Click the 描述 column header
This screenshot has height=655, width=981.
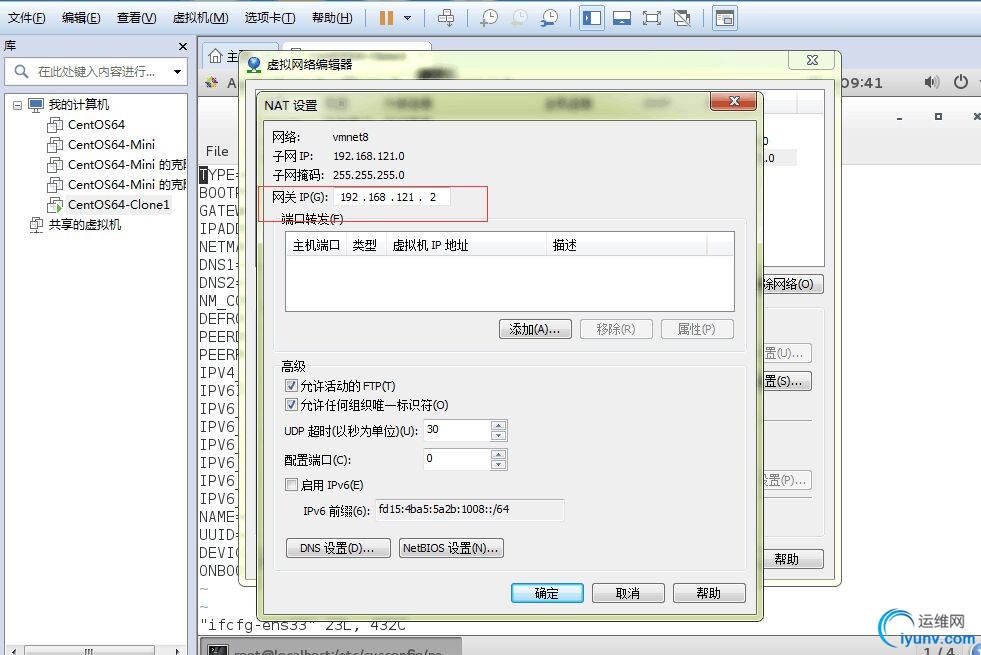[627, 245]
